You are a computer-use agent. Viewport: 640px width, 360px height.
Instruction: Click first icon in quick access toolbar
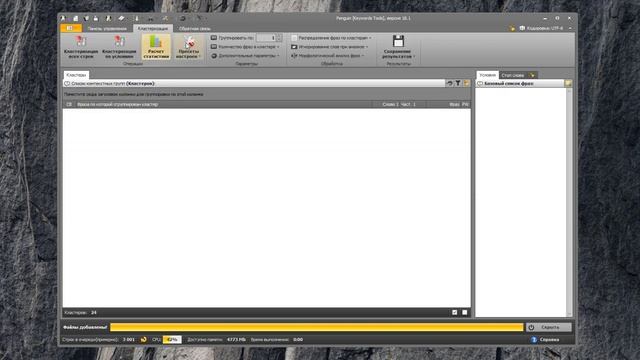[x=63, y=18]
